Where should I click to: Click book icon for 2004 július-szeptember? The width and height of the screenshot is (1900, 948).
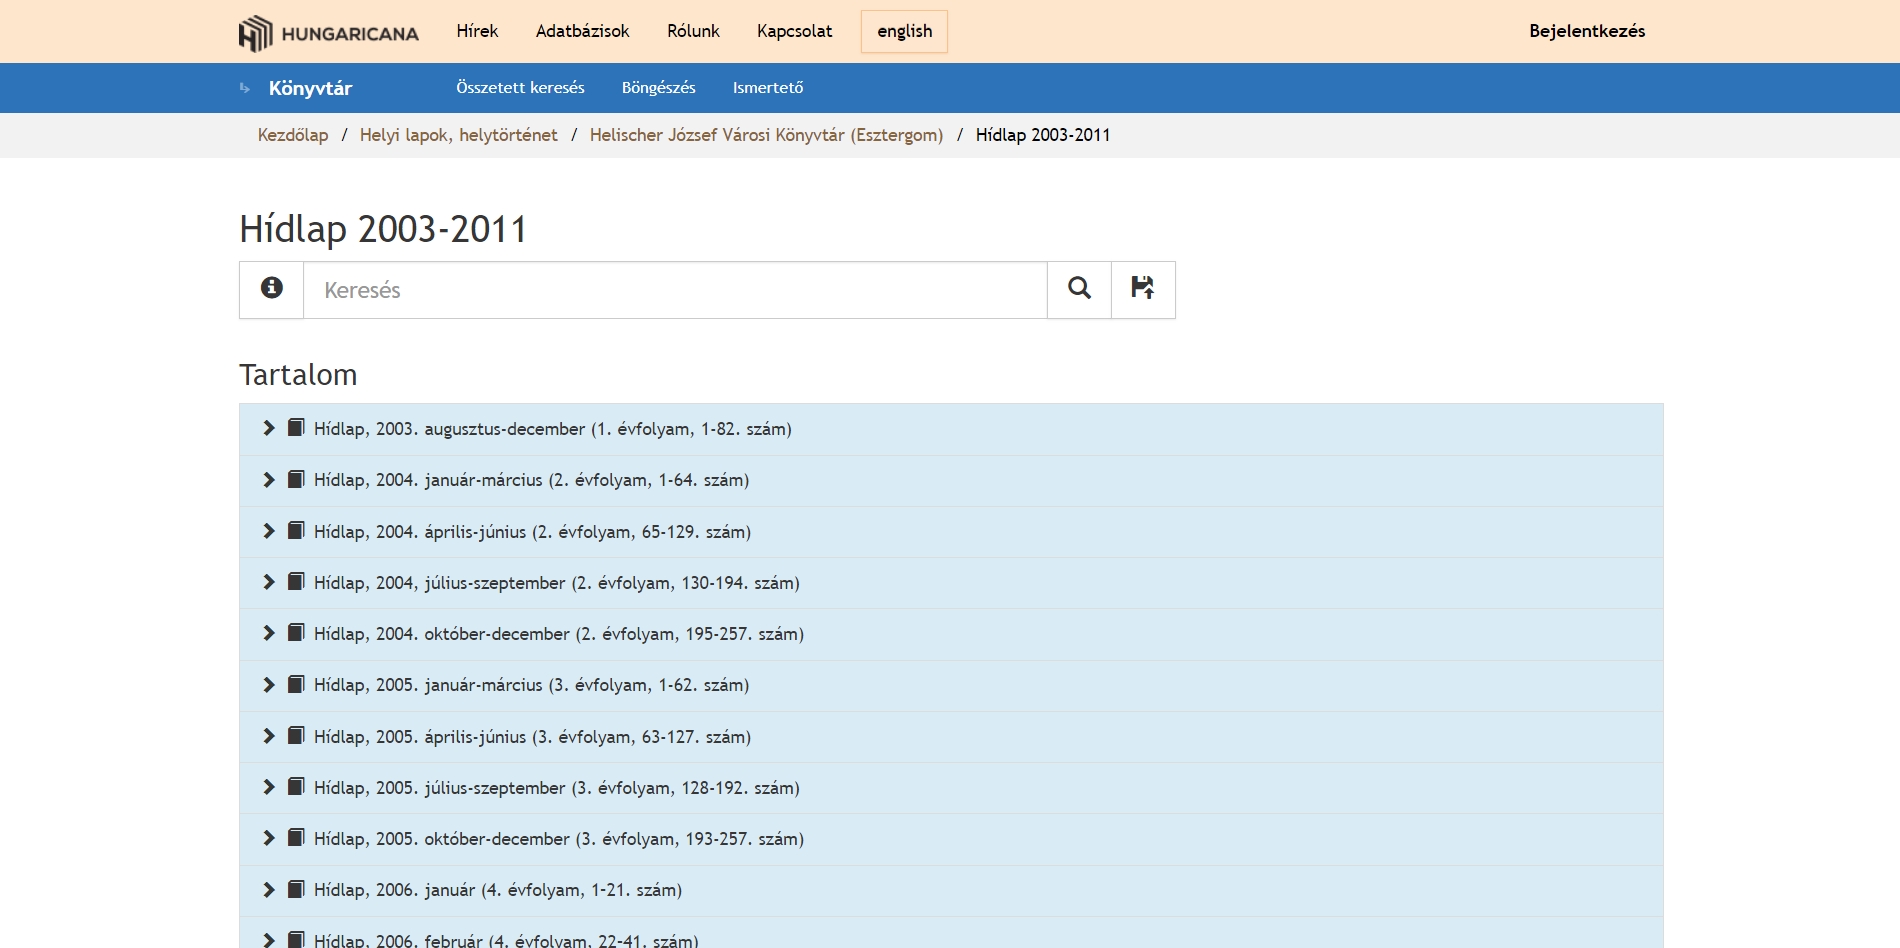(296, 582)
